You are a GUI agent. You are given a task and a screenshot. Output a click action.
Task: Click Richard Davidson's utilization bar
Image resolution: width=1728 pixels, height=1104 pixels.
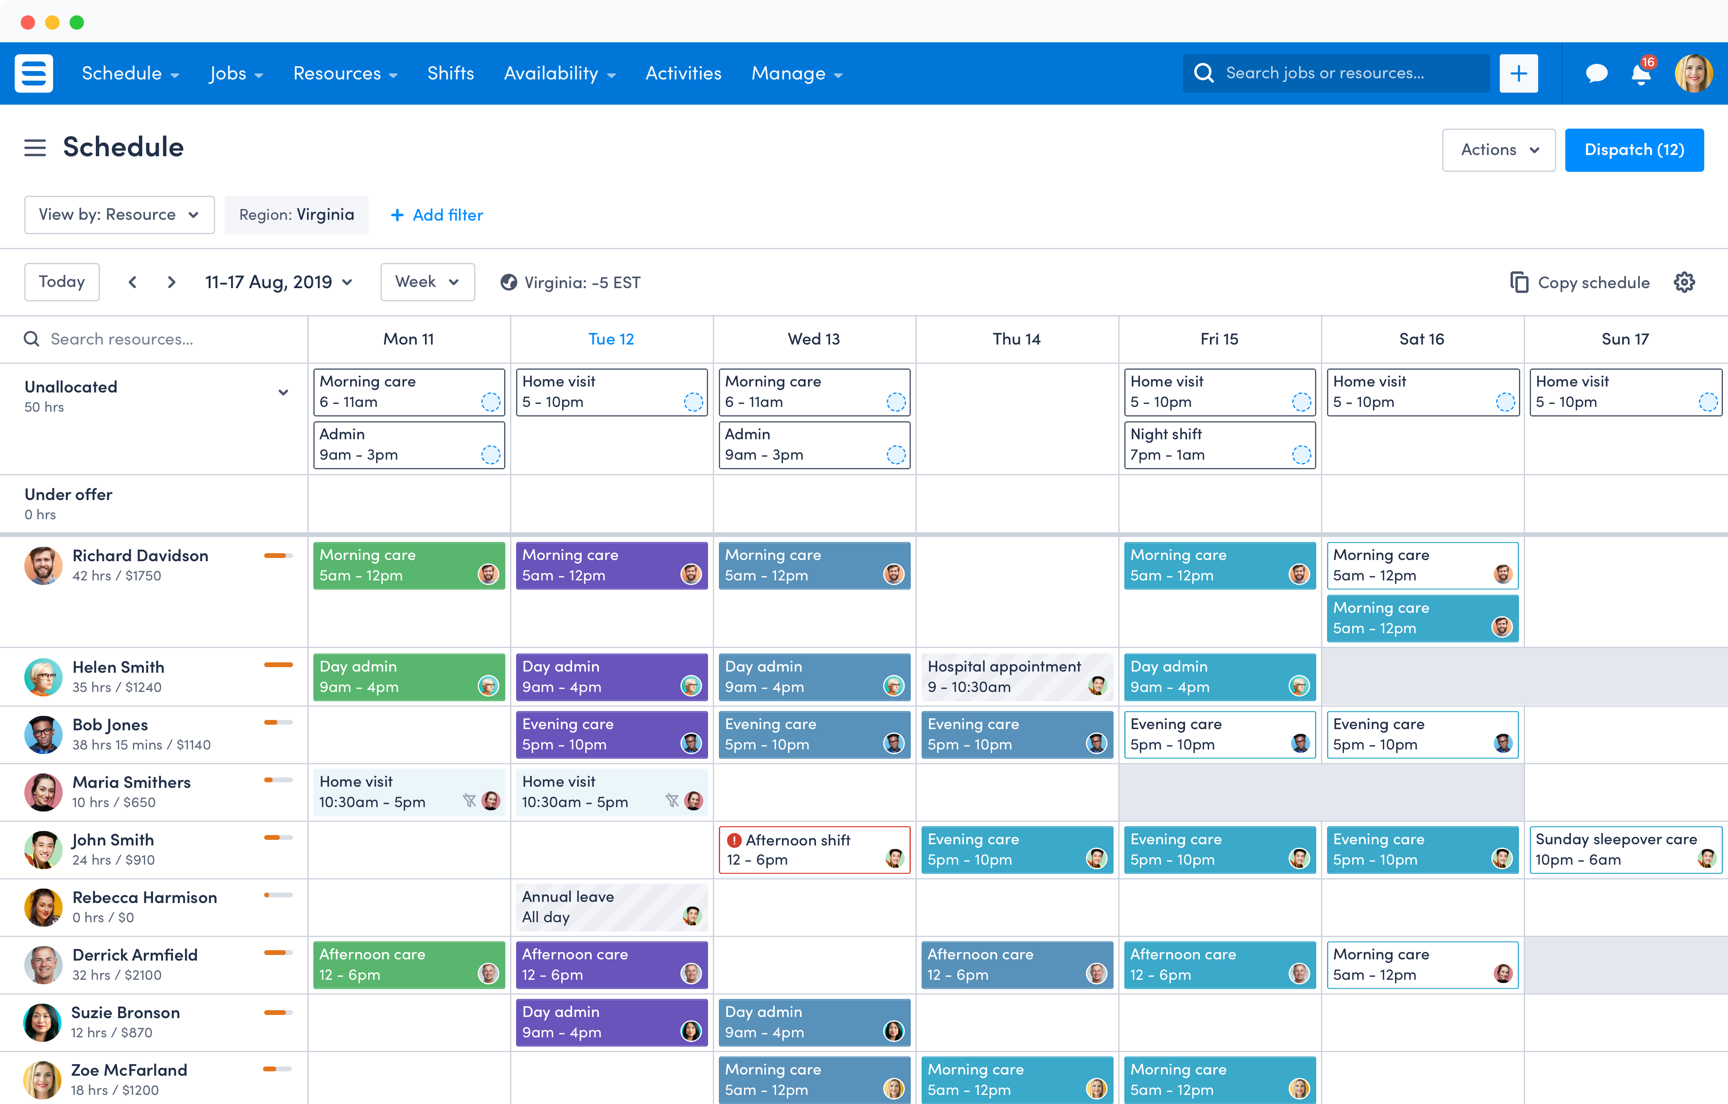[x=278, y=556]
